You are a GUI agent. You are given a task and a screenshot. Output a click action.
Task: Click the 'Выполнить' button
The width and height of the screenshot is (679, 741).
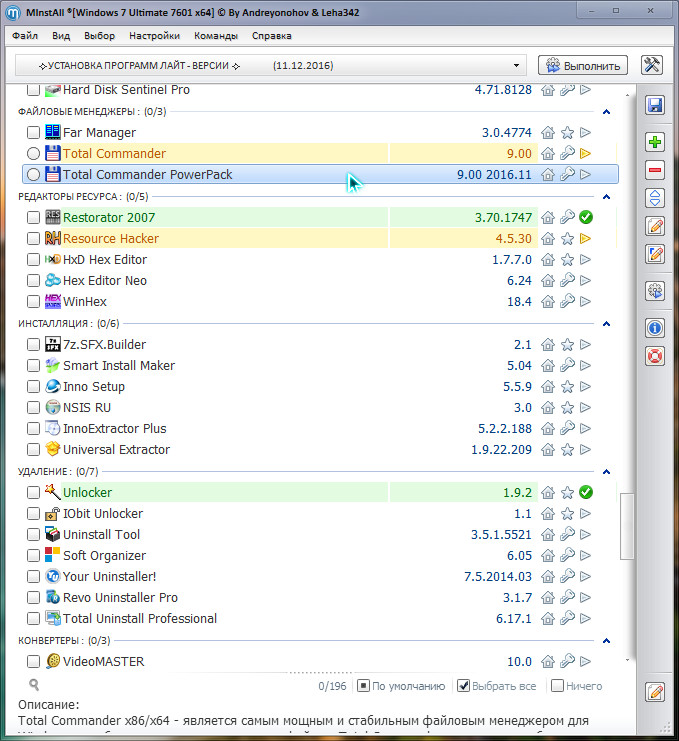coord(583,66)
